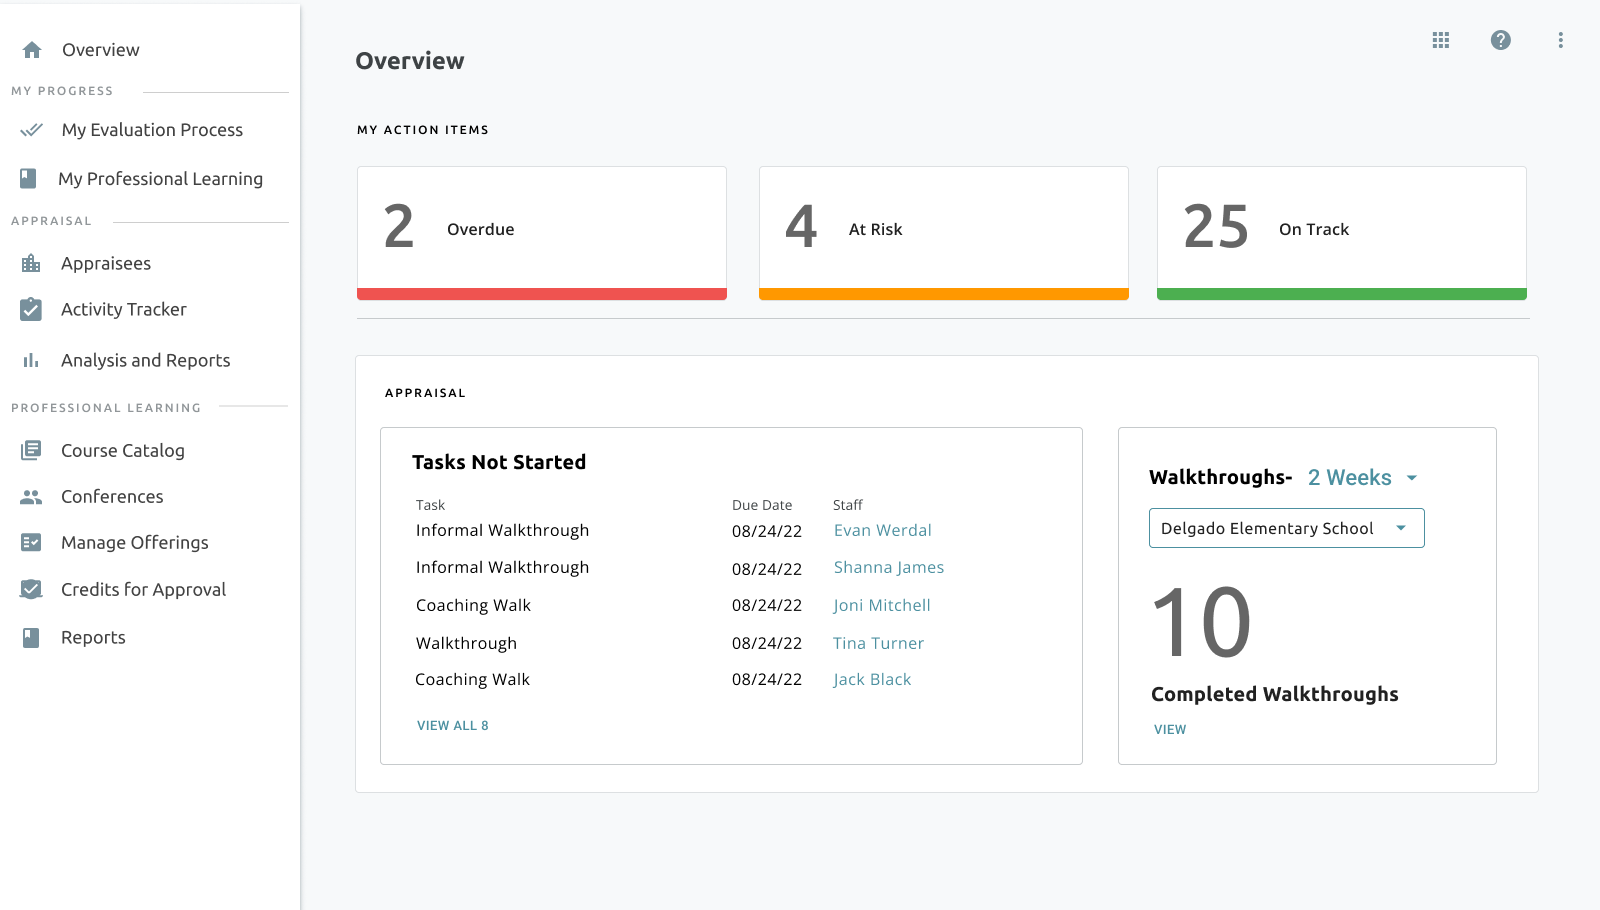
Task: Click the help question mark icon
Action: 1500,40
